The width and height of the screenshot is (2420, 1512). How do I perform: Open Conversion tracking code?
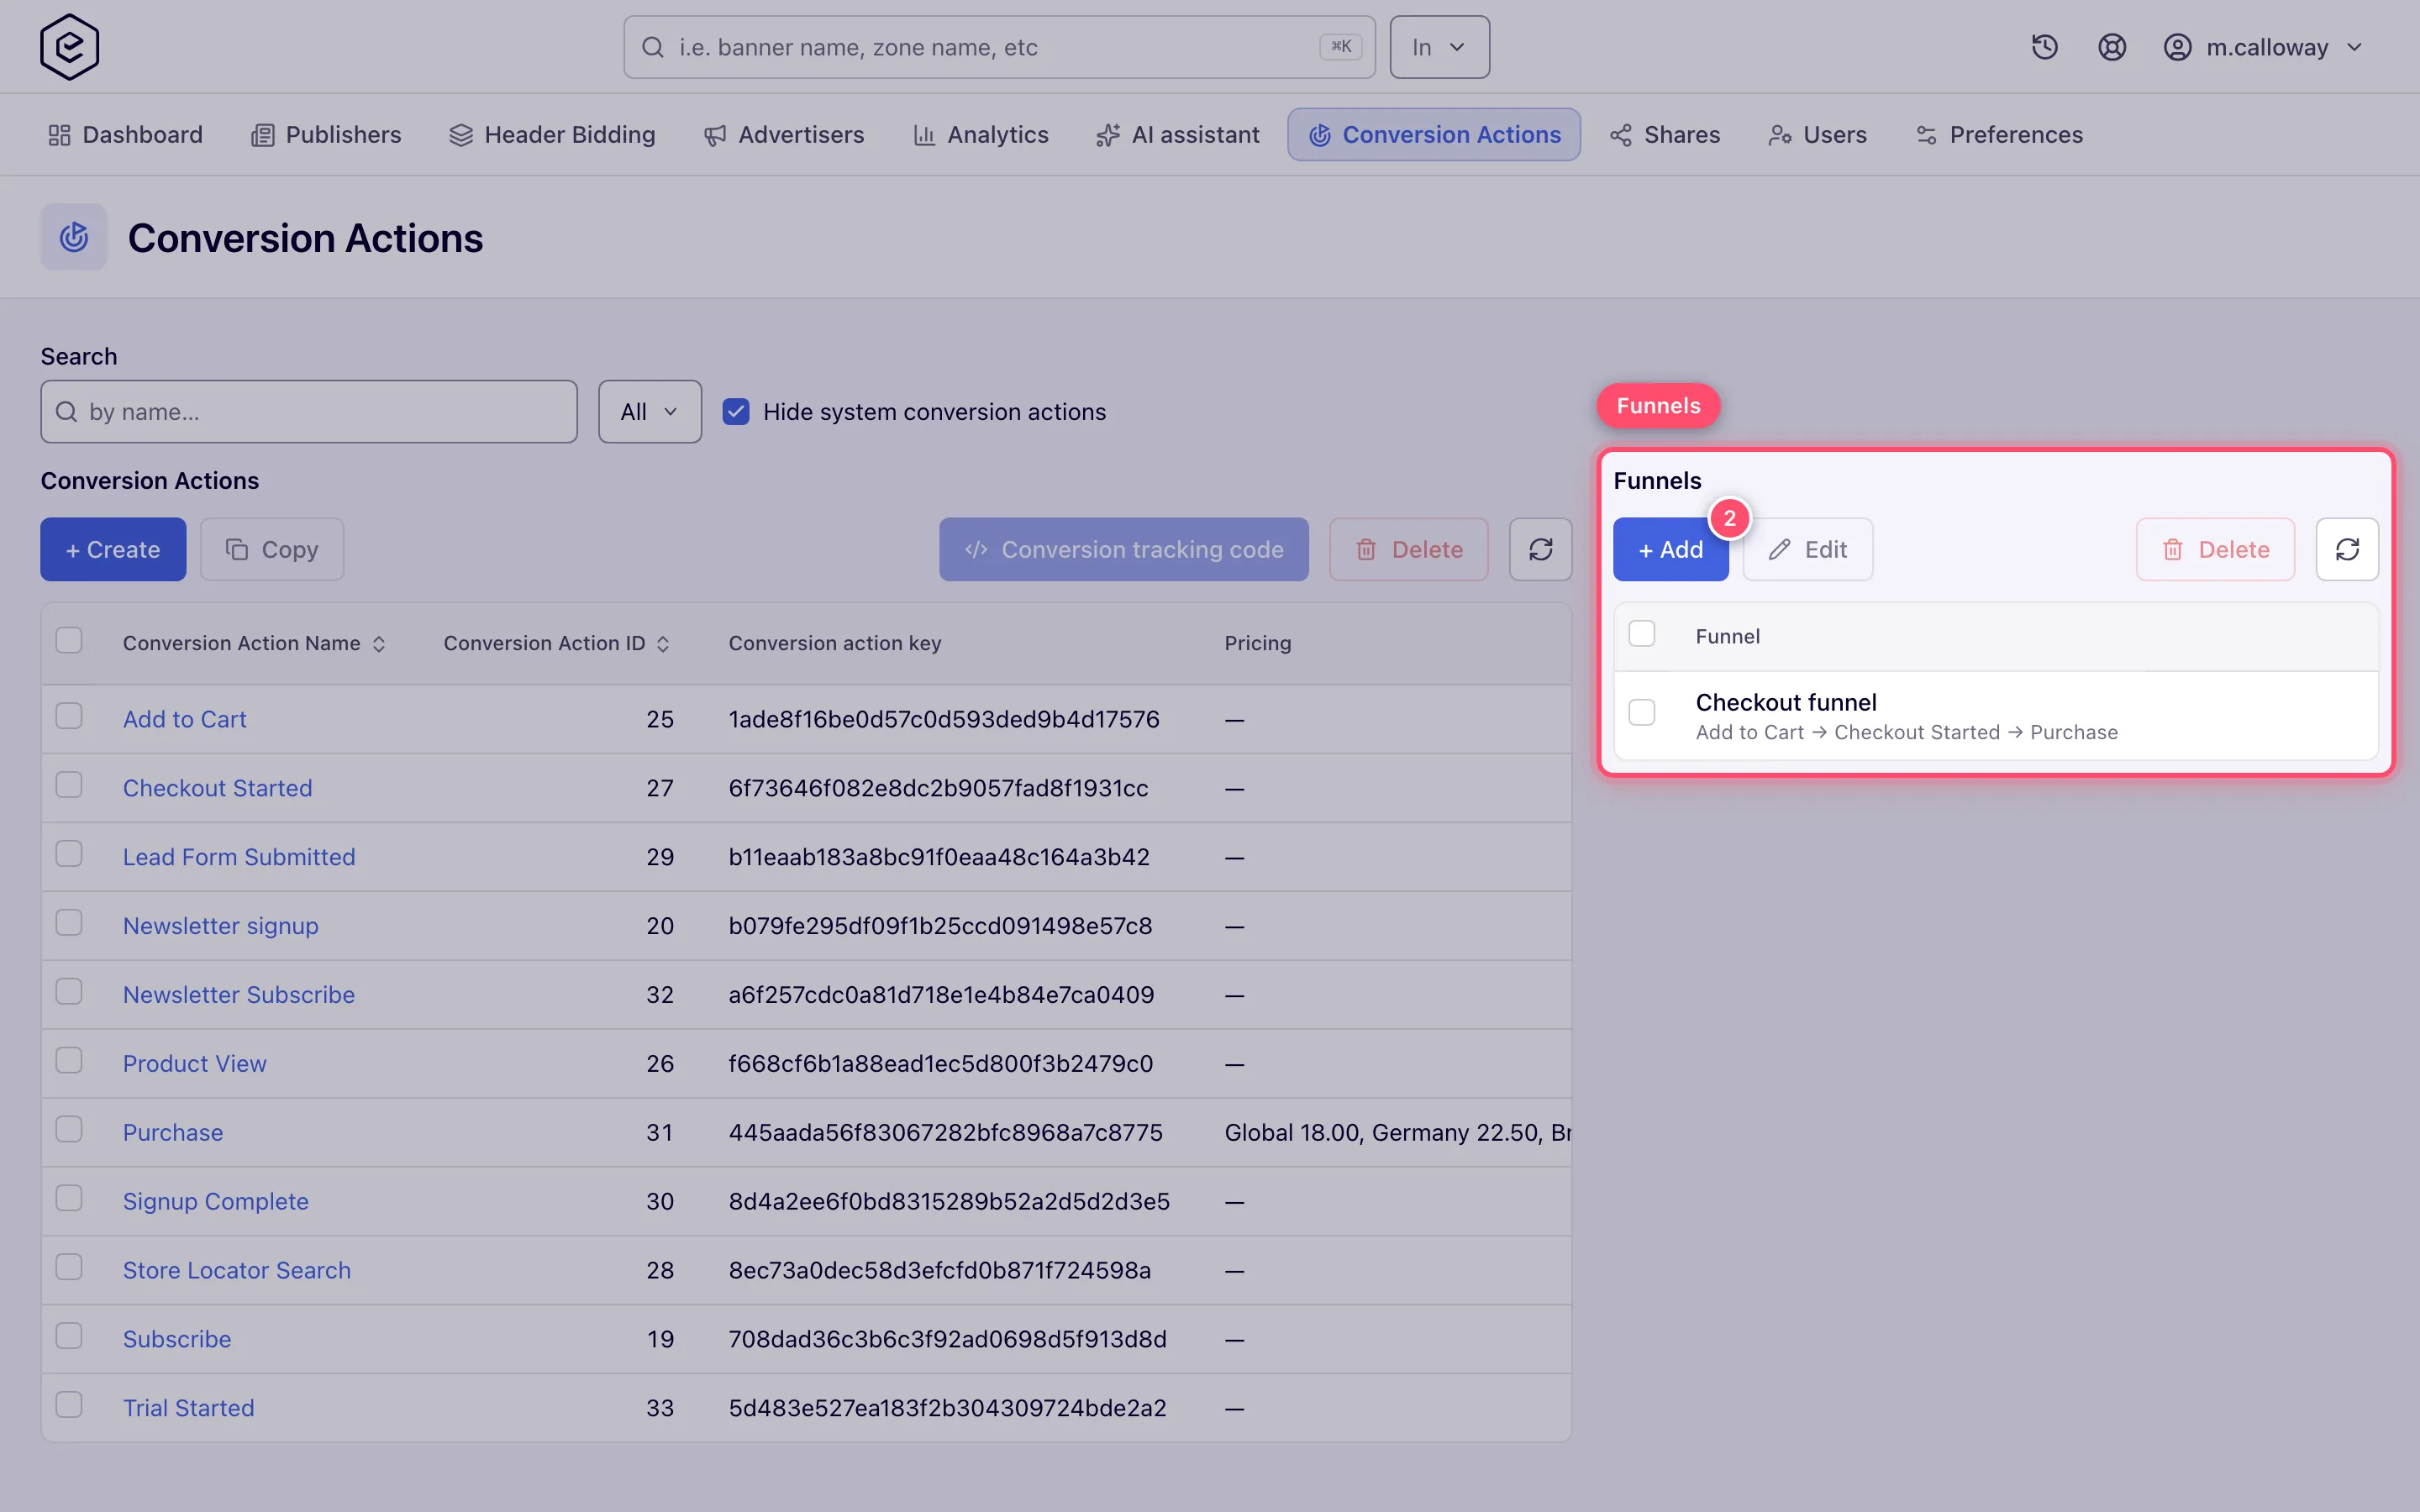pos(1123,549)
